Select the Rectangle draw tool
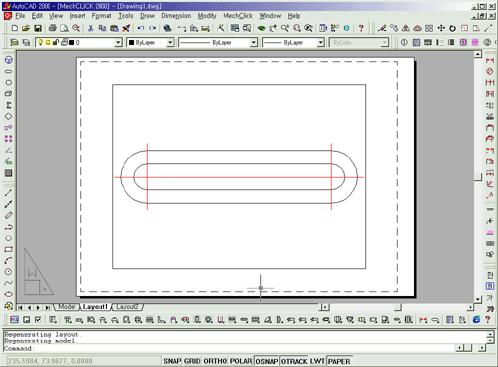 (x=9, y=249)
